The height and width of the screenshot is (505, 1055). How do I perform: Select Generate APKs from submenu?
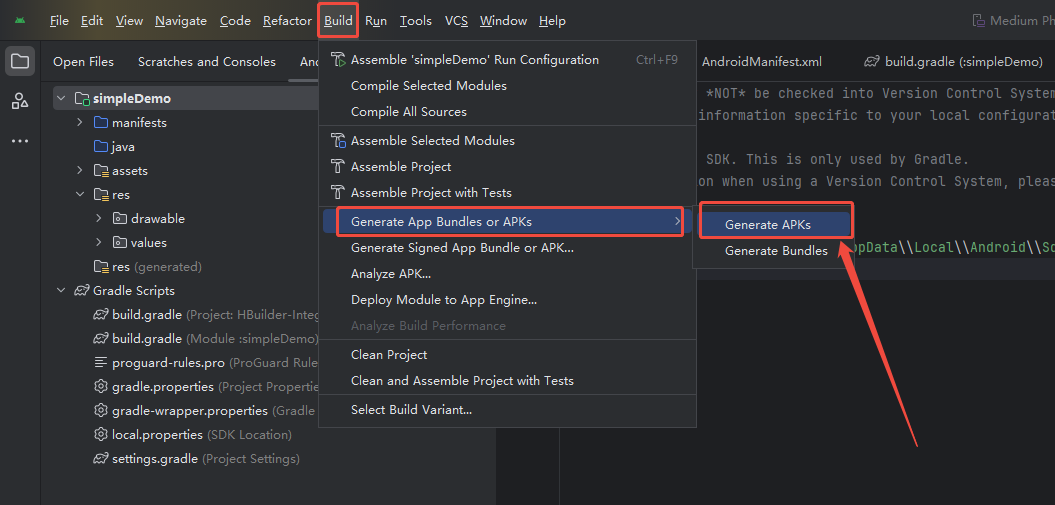[x=767, y=225]
